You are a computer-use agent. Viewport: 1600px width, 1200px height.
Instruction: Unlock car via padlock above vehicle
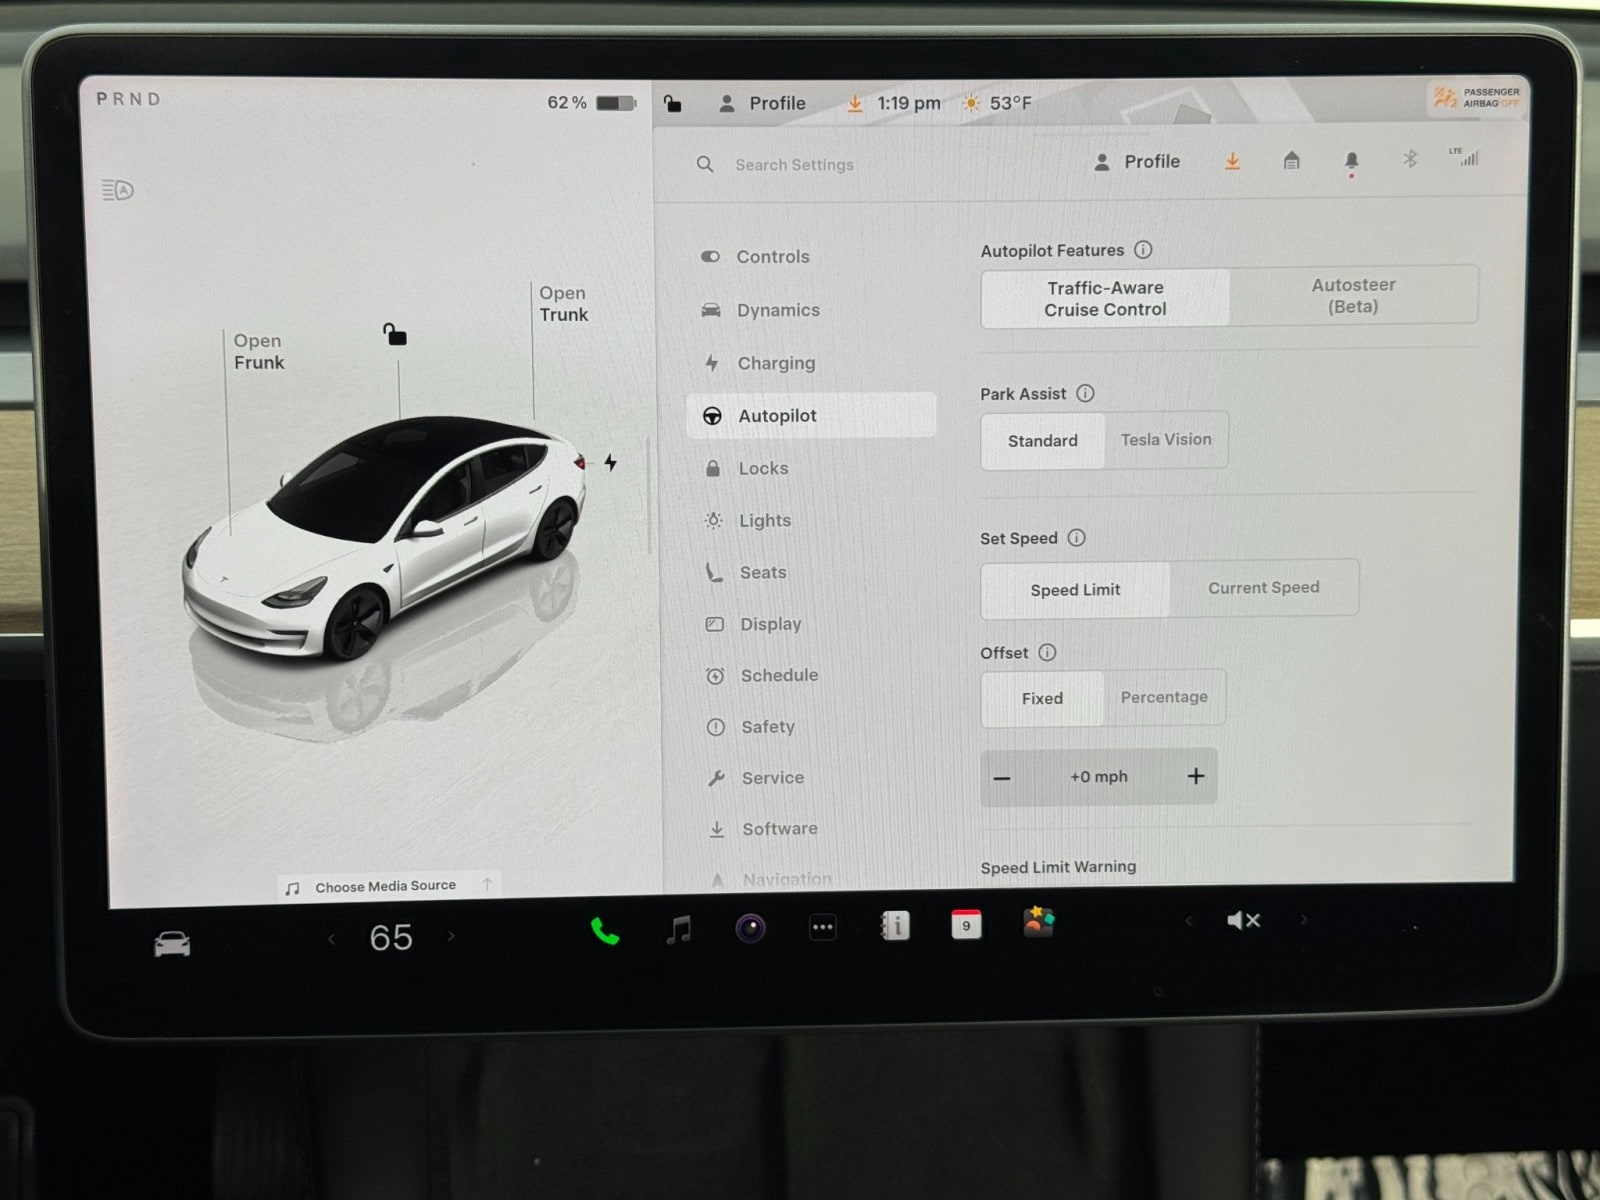coord(395,334)
